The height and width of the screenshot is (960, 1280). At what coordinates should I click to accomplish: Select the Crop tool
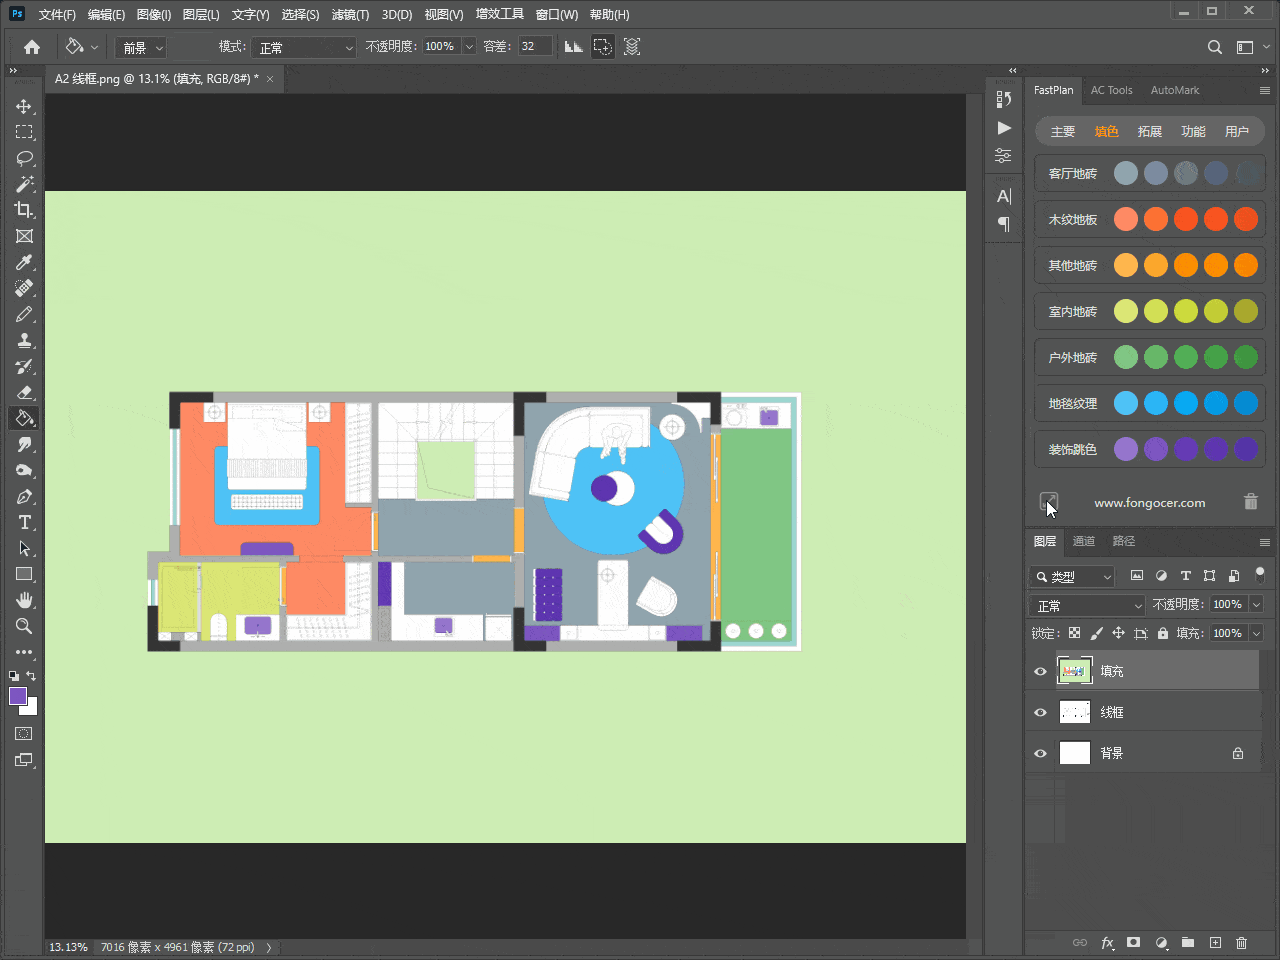[24, 210]
